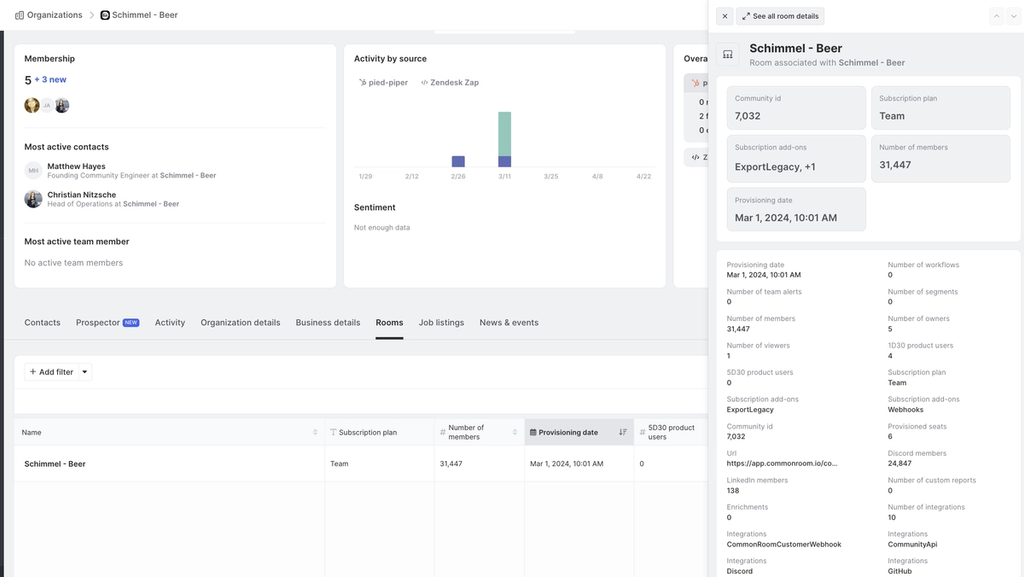Click the Provisioned seats 6 value
This screenshot has height=577, width=1024.
890,437
